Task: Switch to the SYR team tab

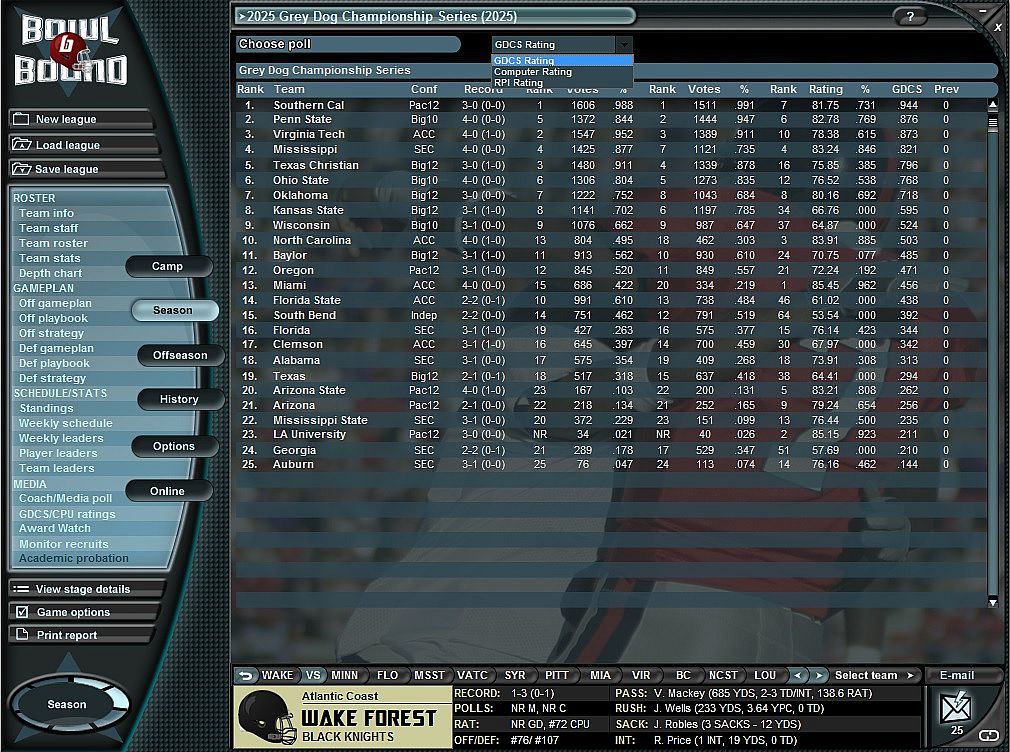Action: click(x=515, y=675)
